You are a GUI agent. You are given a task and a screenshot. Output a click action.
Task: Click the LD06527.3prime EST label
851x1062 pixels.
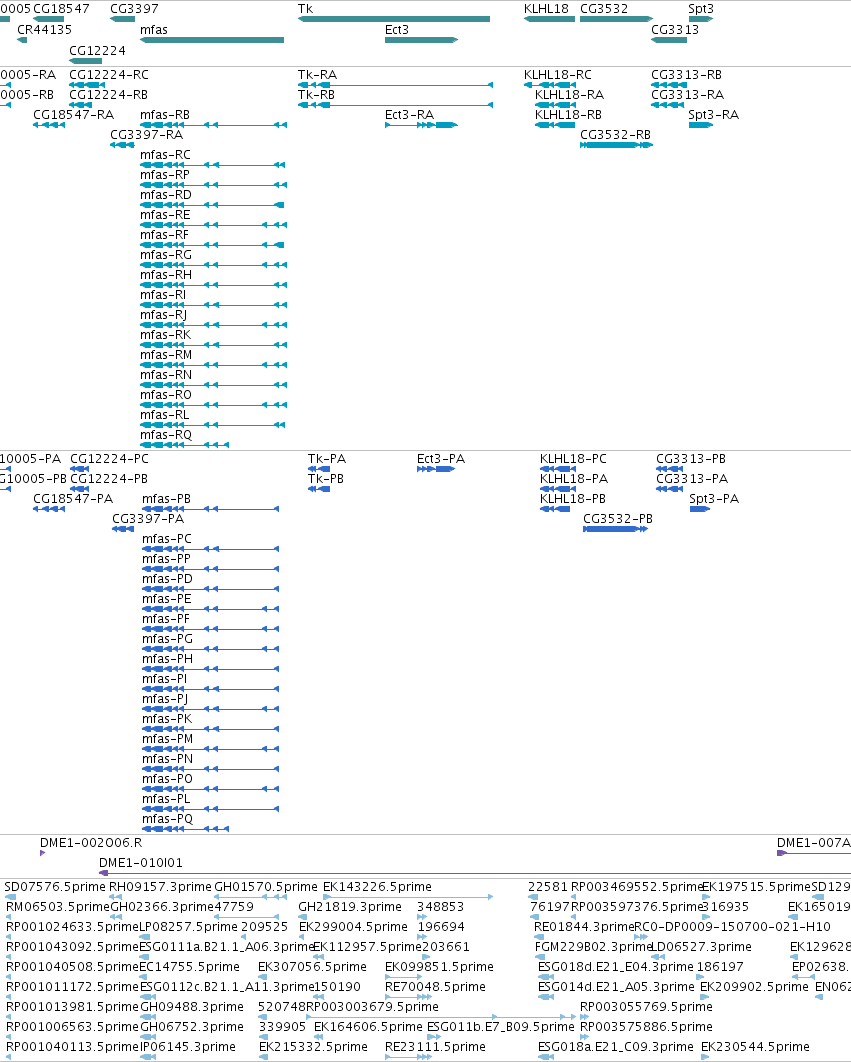coord(701,947)
